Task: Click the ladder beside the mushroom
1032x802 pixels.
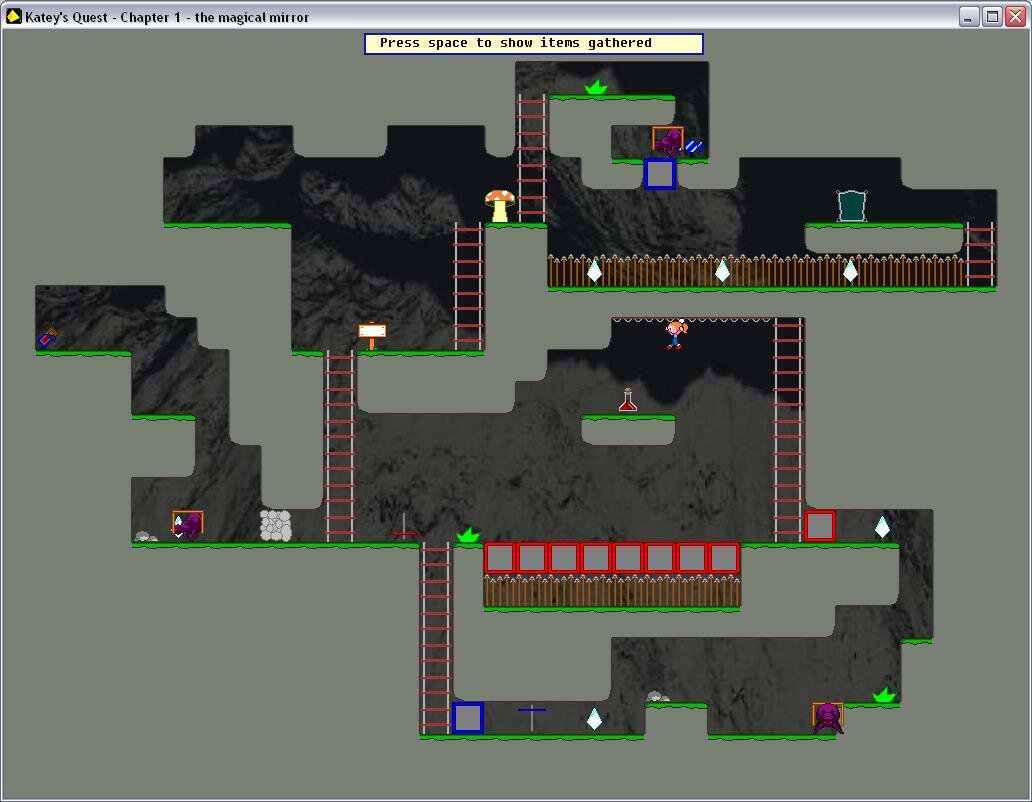Action: coord(532,158)
